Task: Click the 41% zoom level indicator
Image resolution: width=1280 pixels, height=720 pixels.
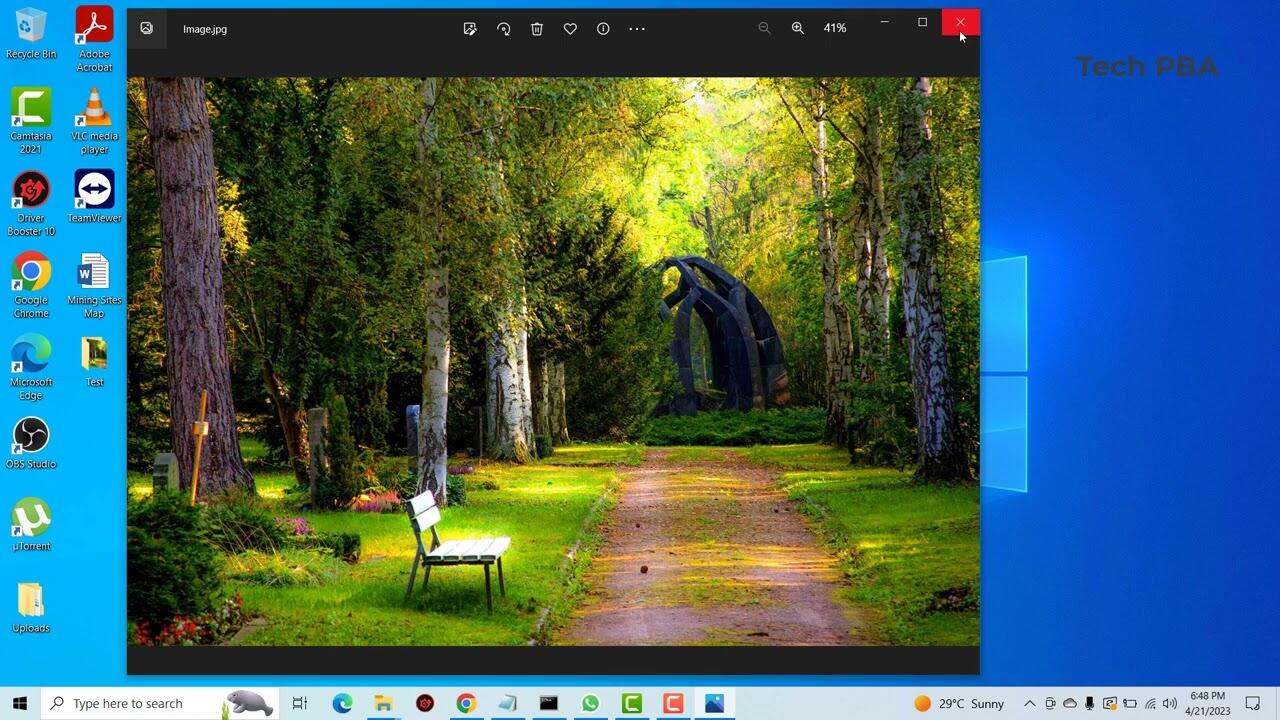Action: 835,28
